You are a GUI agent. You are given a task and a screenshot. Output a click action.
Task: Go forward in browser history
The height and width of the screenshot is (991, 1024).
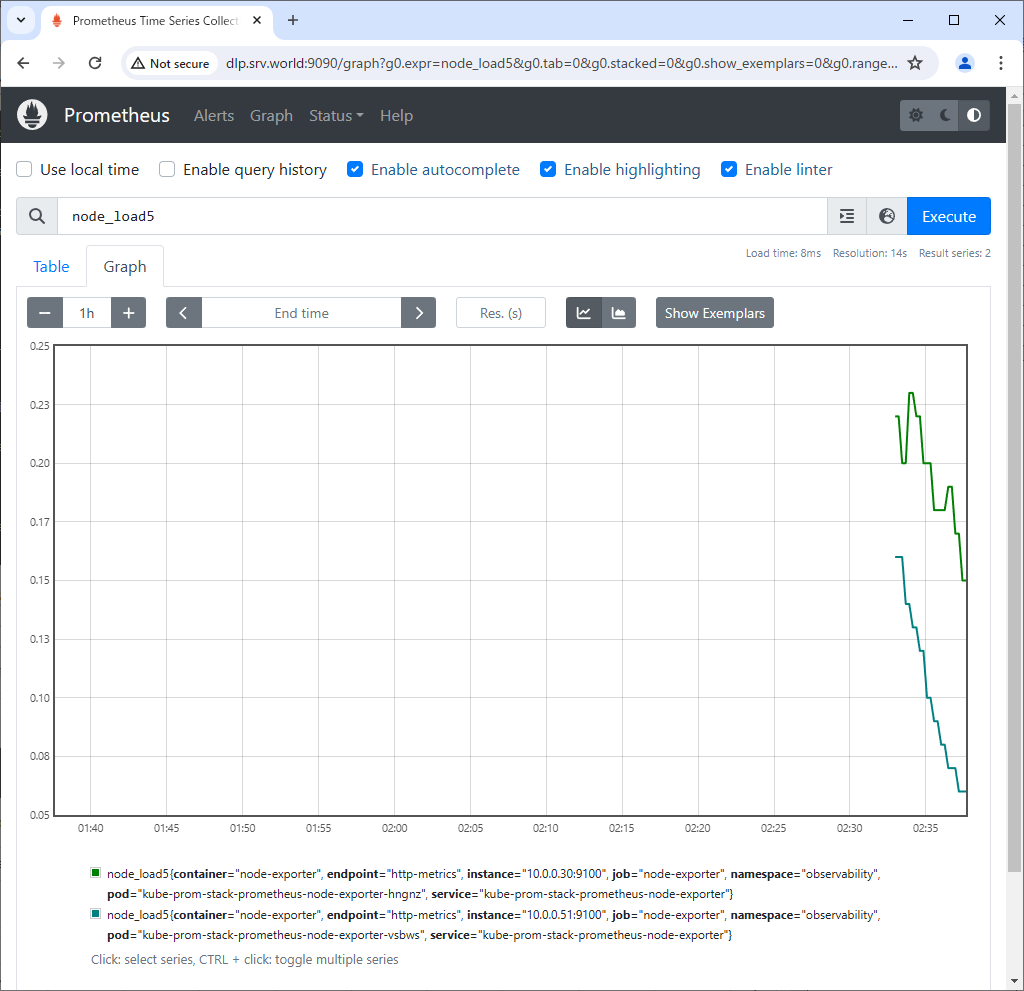click(59, 63)
